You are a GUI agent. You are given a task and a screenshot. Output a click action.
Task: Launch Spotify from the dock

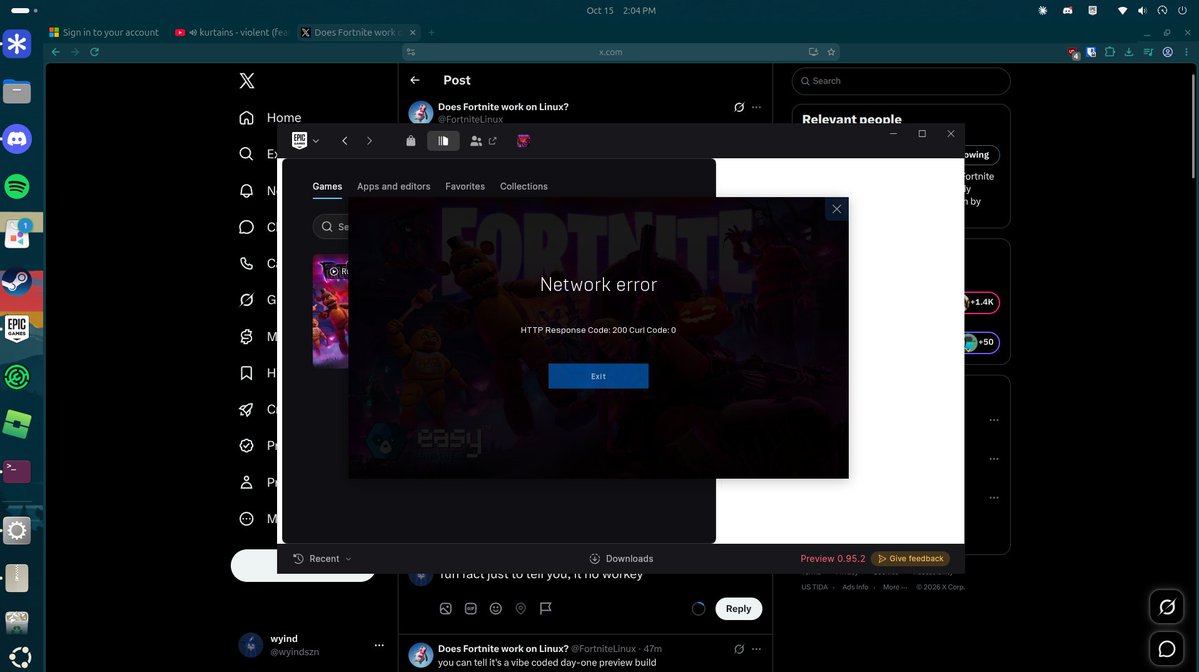click(x=17, y=187)
